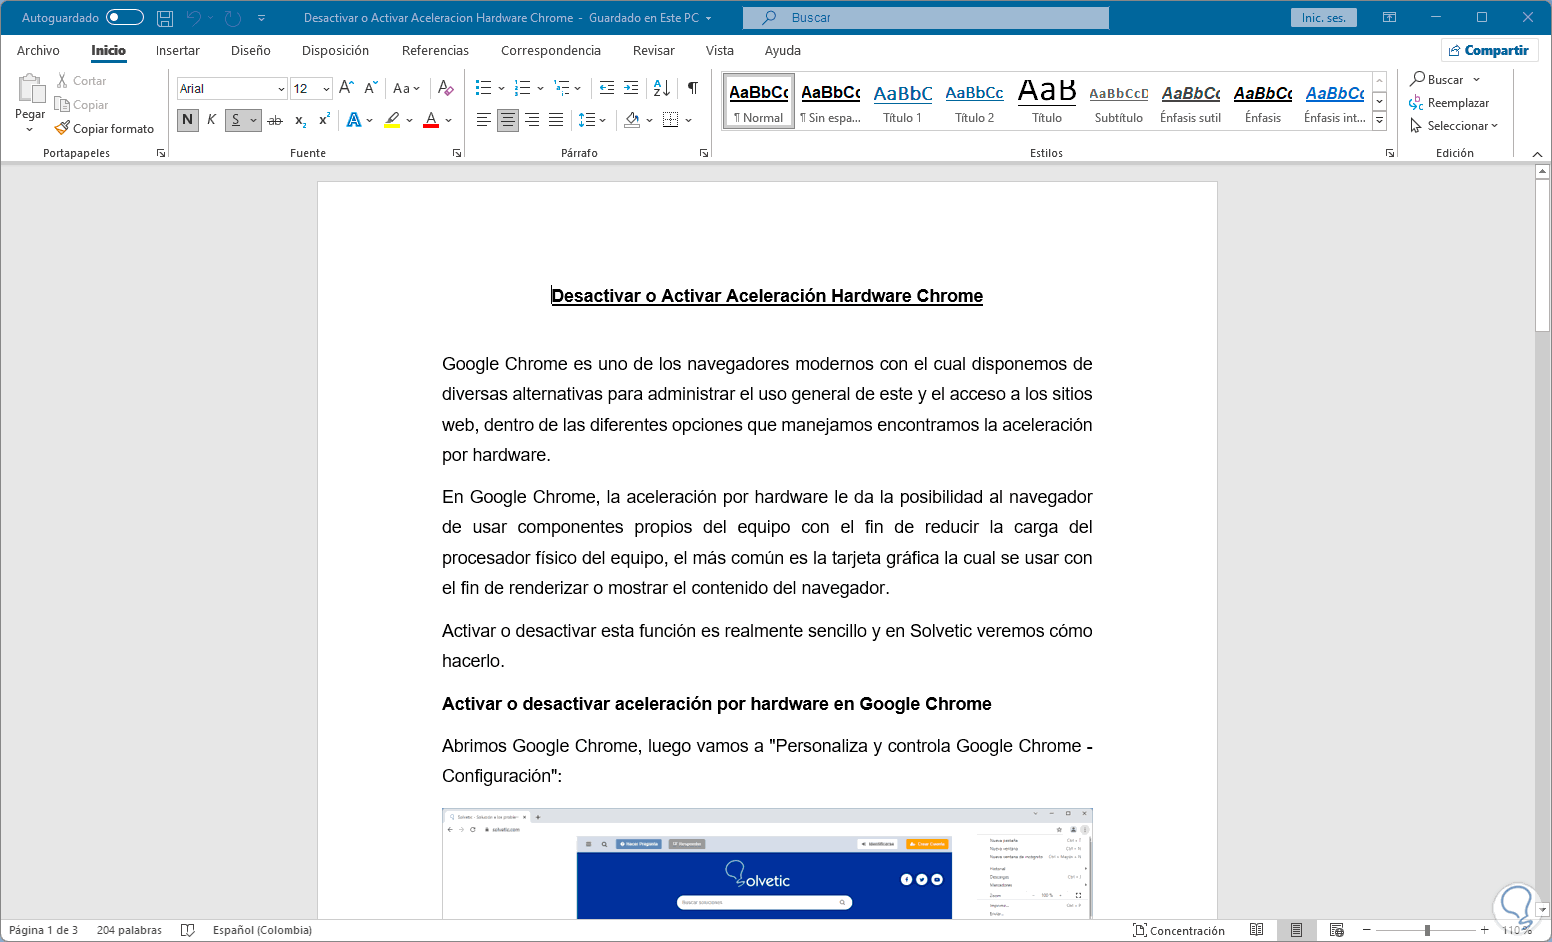1552x942 pixels.
Task: Zoom out with the minus icon
Action: (x=1366, y=930)
